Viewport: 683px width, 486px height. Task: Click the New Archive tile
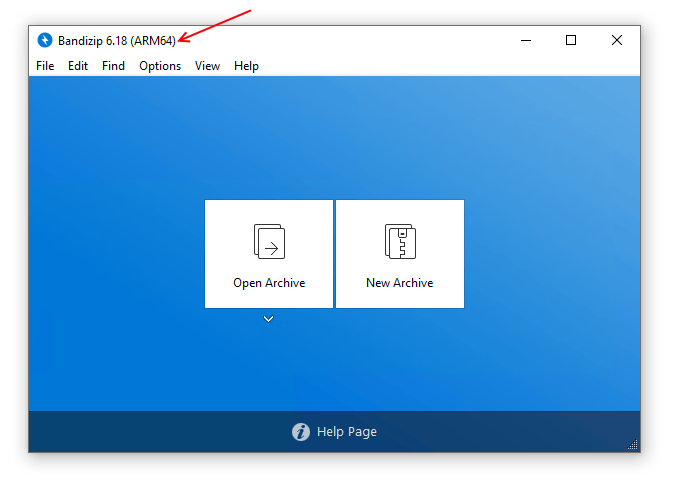(x=400, y=254)
